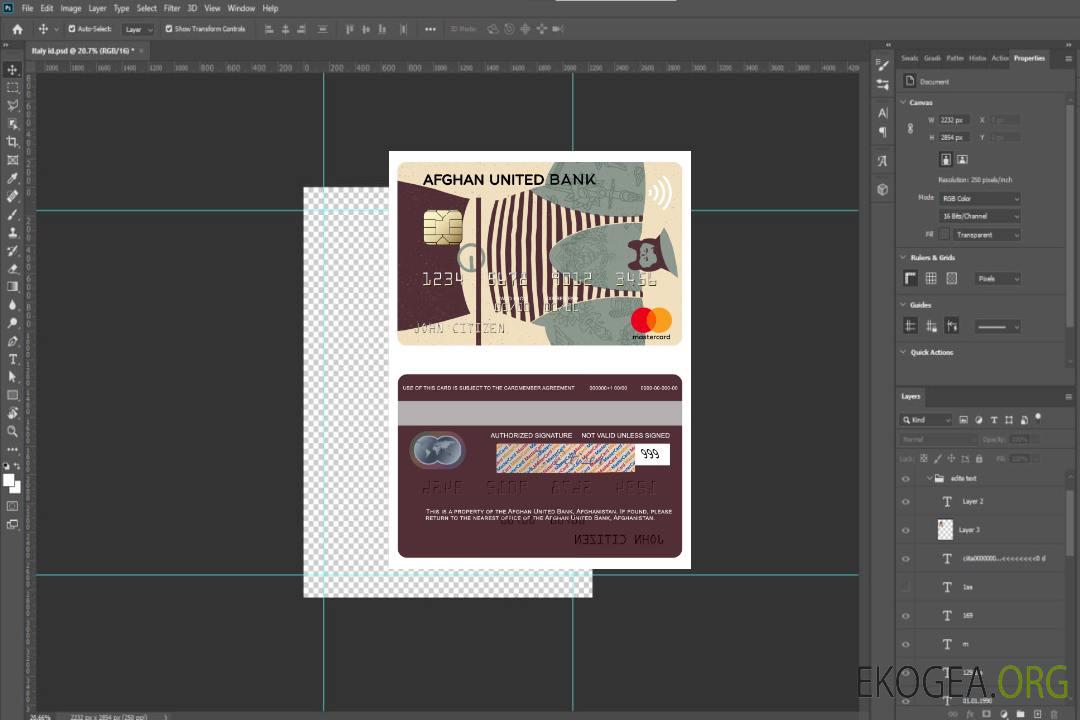Click the landscape canvas orientation icon
This screenshot has height=720, width=1080.
tap(962, 159)
